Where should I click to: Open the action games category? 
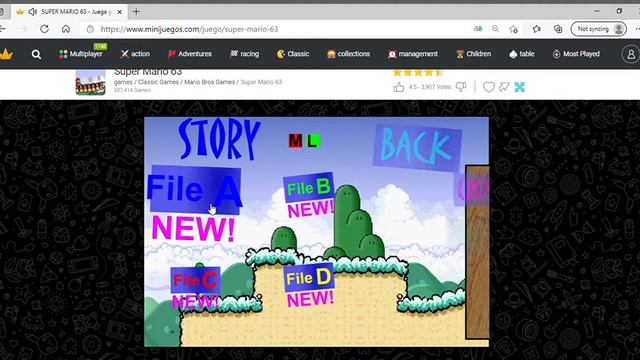(x=136, y=54)
